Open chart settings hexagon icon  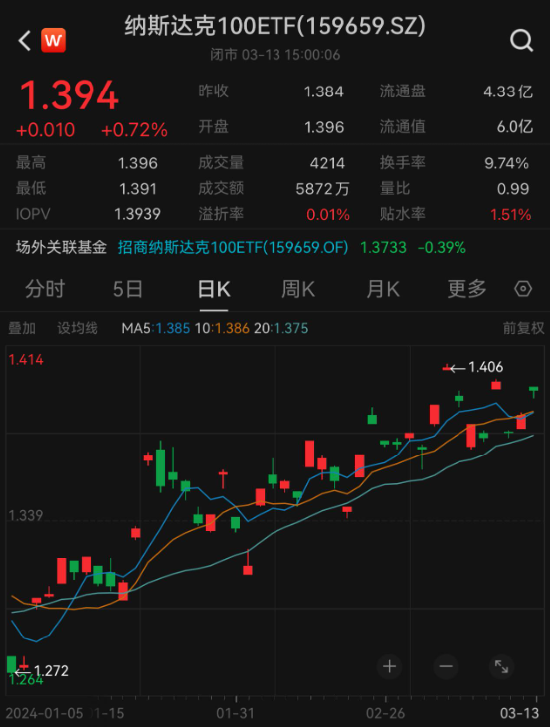(523, 289)
